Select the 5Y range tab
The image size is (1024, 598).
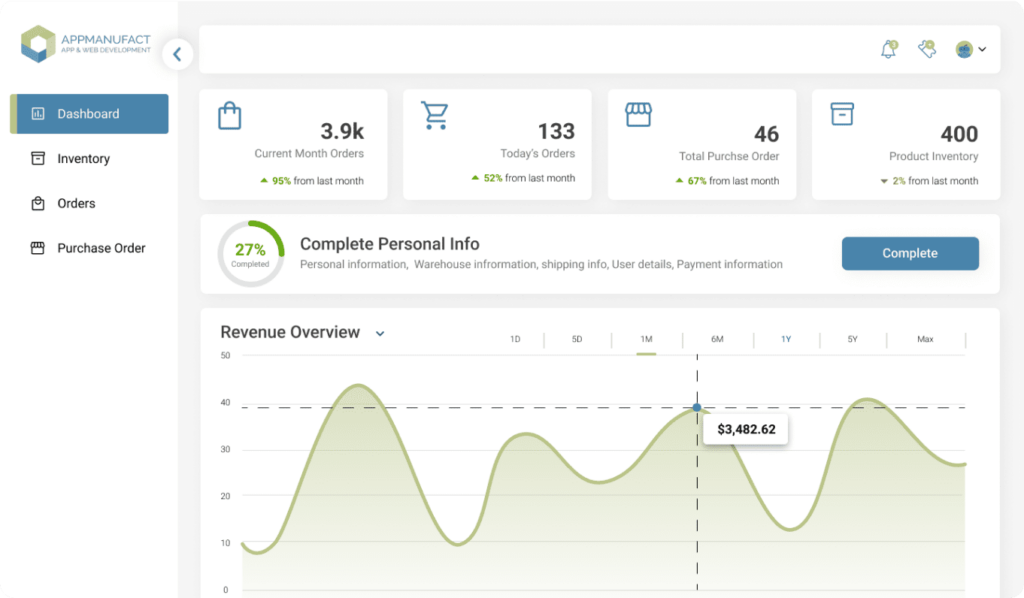[x=852, y=339]
